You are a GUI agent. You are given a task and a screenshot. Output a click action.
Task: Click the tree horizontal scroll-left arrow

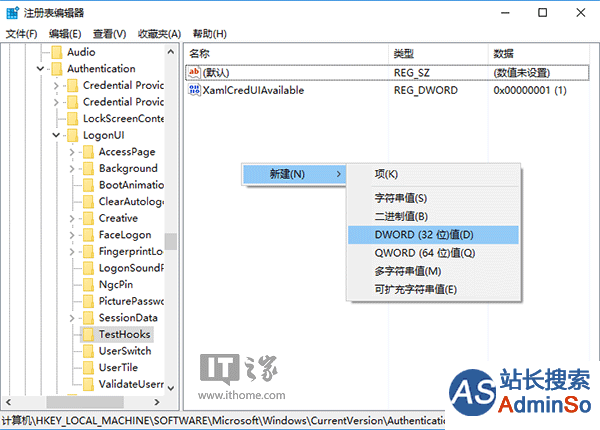[8, 402]
